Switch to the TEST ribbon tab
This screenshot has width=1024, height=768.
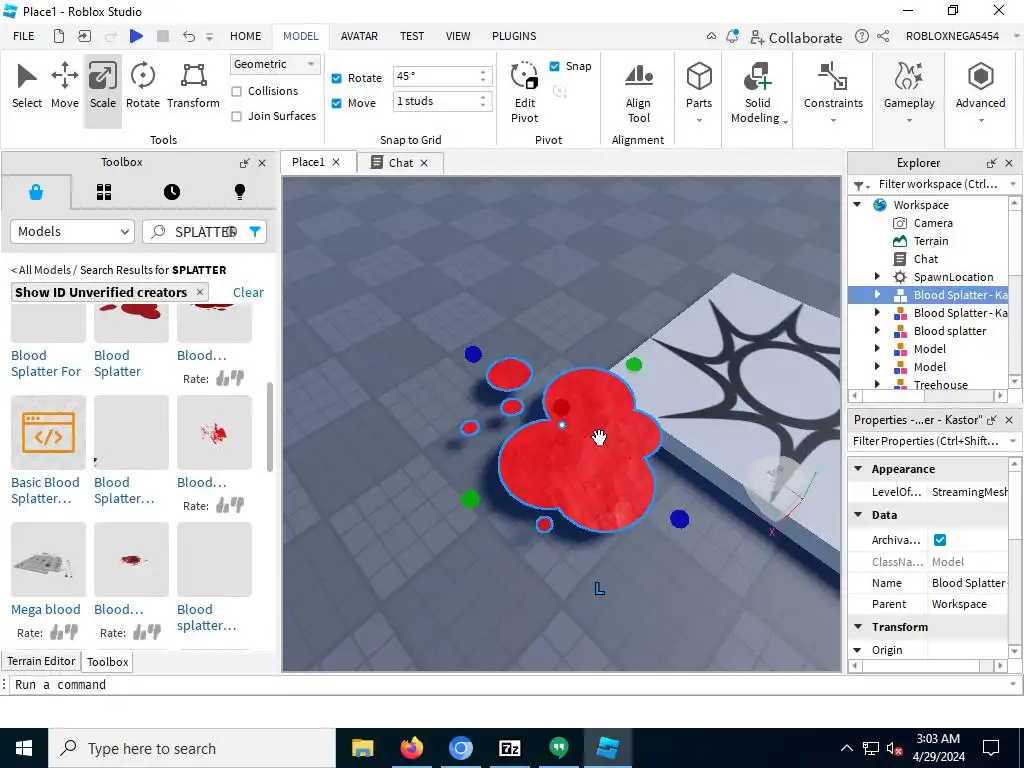point(411,36)
